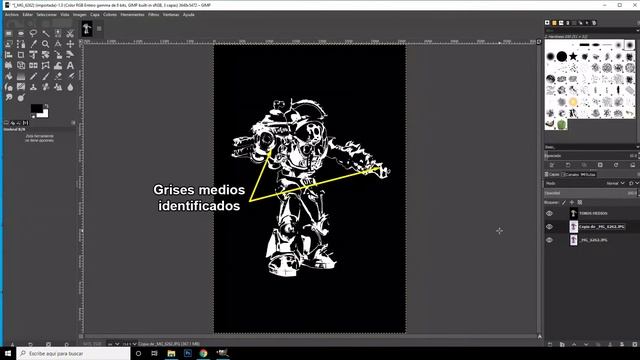The width and height of the screenshot is (640, 360).
Task: Select the Bucket Fill tool
Action: coord(9,76)
